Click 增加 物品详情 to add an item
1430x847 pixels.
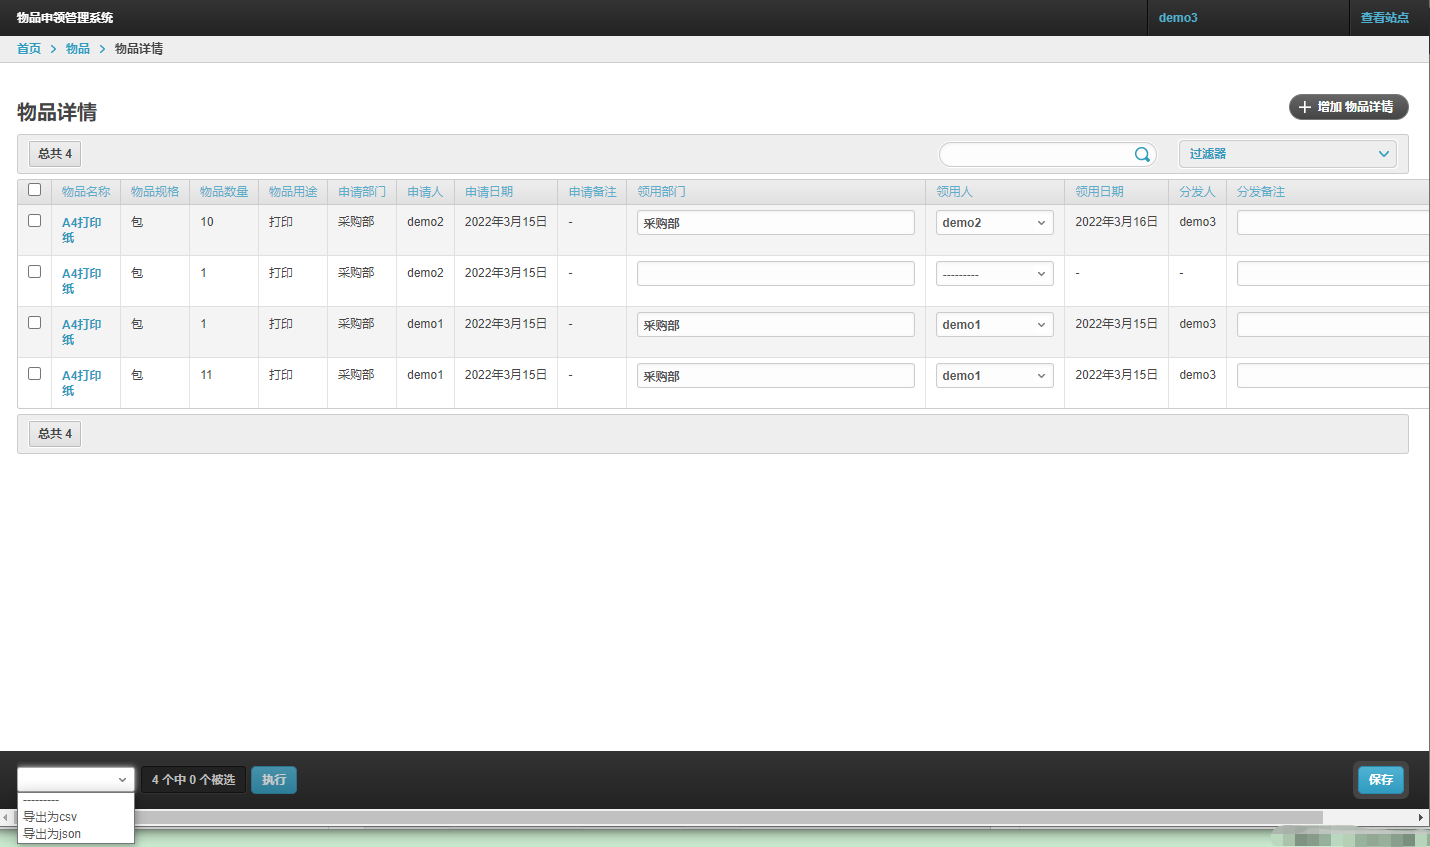coord(1348,107)
